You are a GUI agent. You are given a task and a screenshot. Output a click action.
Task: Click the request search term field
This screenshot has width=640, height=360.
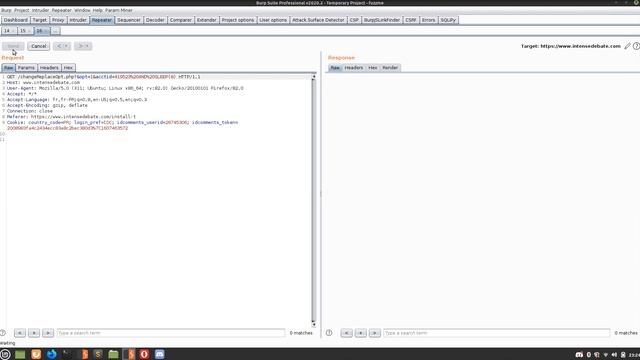[x=171, y=333]
